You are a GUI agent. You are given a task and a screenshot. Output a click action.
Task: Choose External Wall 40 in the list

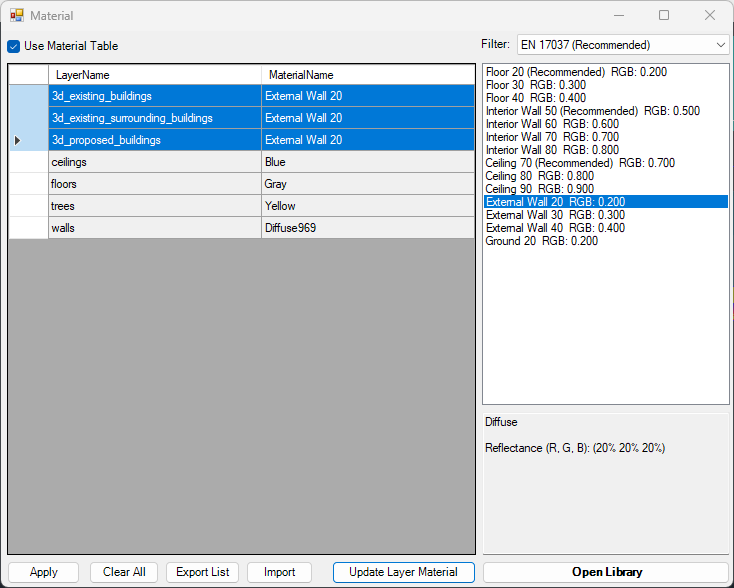555,228
